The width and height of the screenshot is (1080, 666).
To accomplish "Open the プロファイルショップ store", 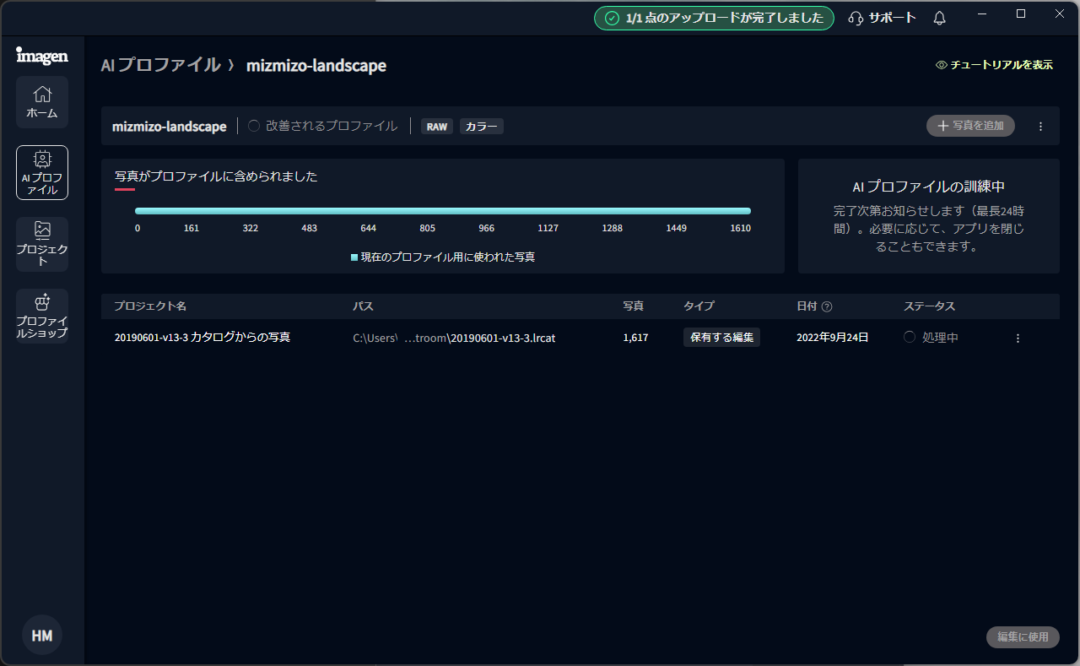I will point(42,316).
